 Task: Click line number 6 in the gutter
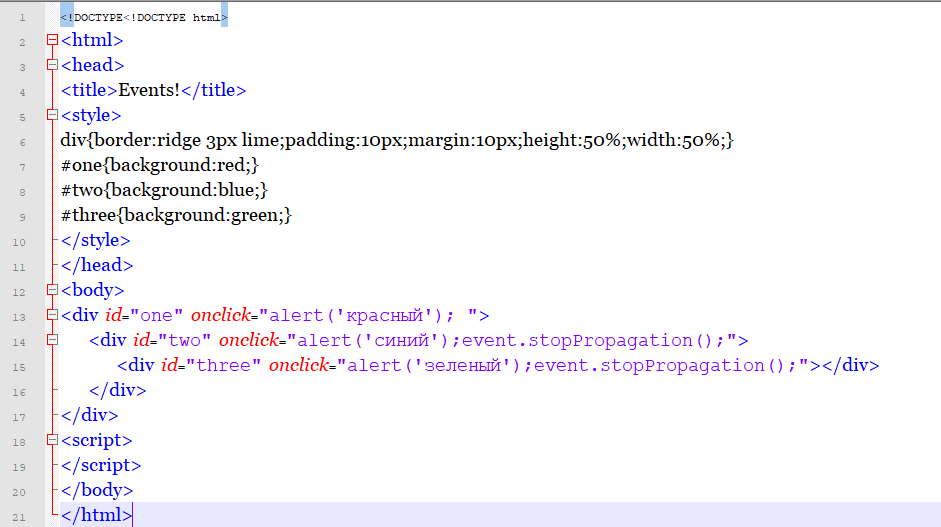(x=21, y=142)
